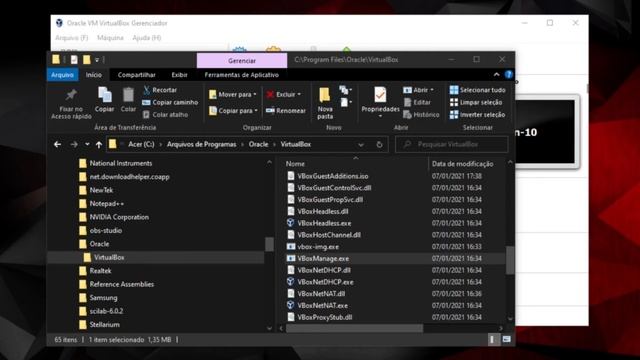The image size is (640, 360).
Task: Select the Realtek folder in tree
Action: 100,271
